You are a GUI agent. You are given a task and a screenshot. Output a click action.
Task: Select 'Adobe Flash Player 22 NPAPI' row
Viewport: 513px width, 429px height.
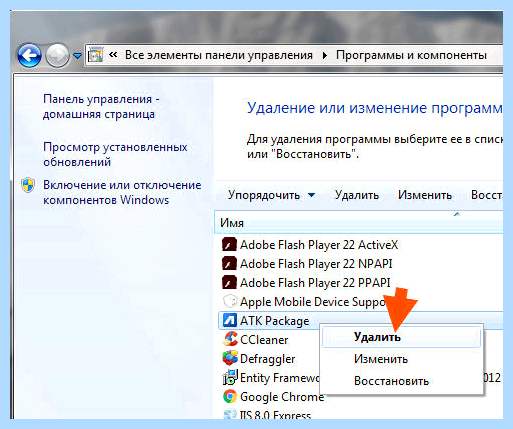click(316, 264)
